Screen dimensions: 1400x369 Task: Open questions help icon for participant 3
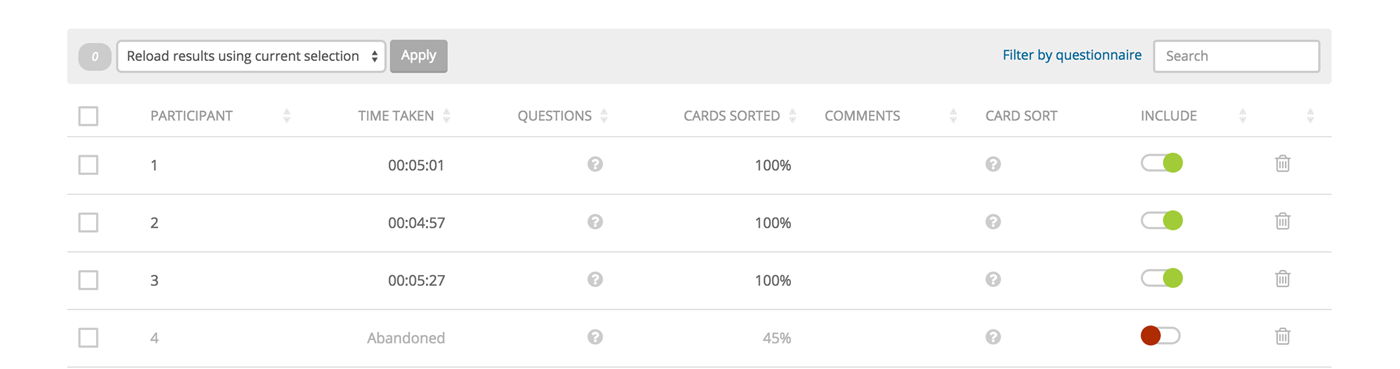[595, 280]
